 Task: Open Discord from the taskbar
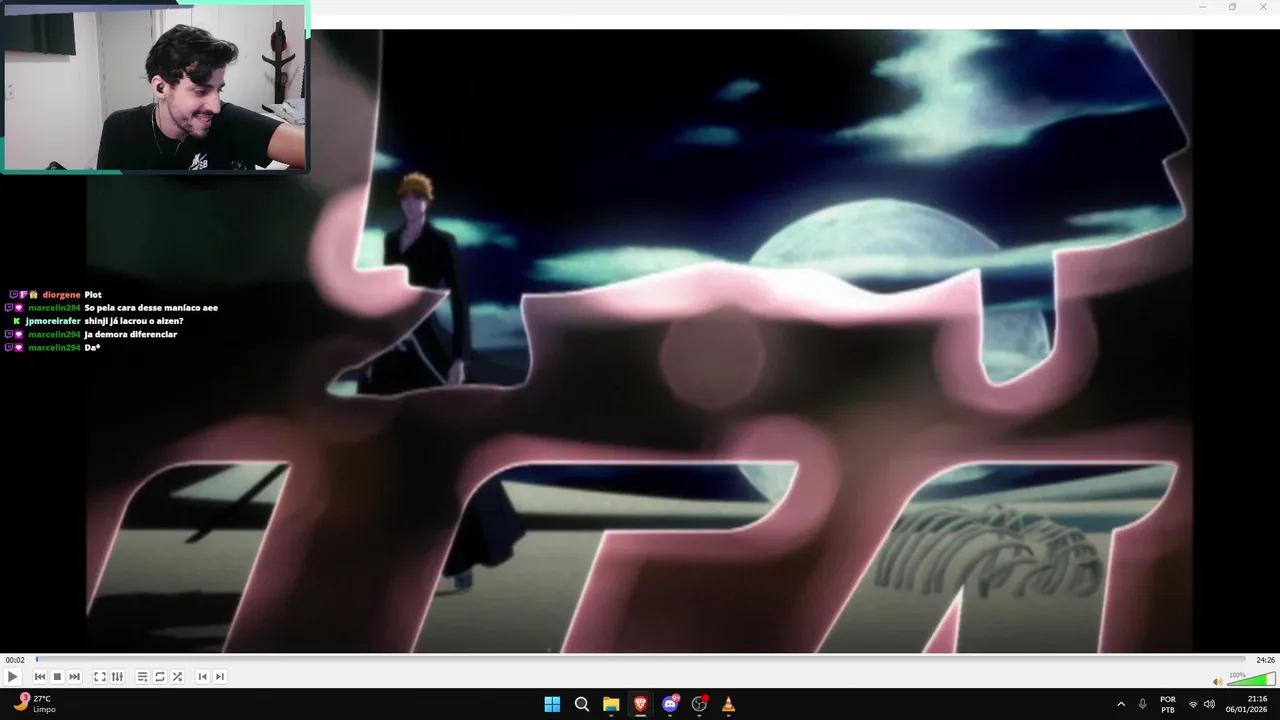point(670,704)
